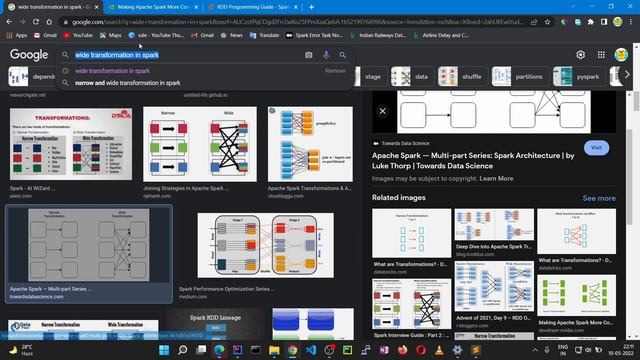
Task: Switch to the RDD Programming Guide tab
Action: click(253, 7)
